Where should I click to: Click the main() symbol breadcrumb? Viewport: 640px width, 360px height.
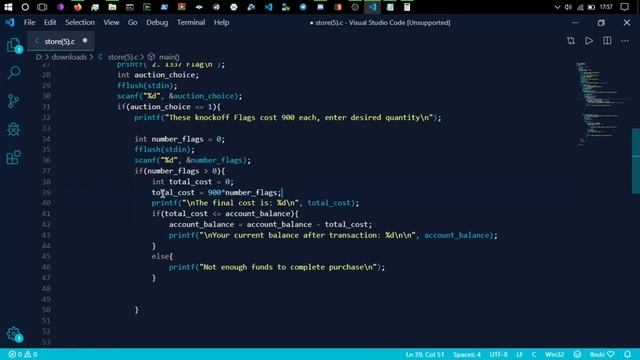coord(169,57)
